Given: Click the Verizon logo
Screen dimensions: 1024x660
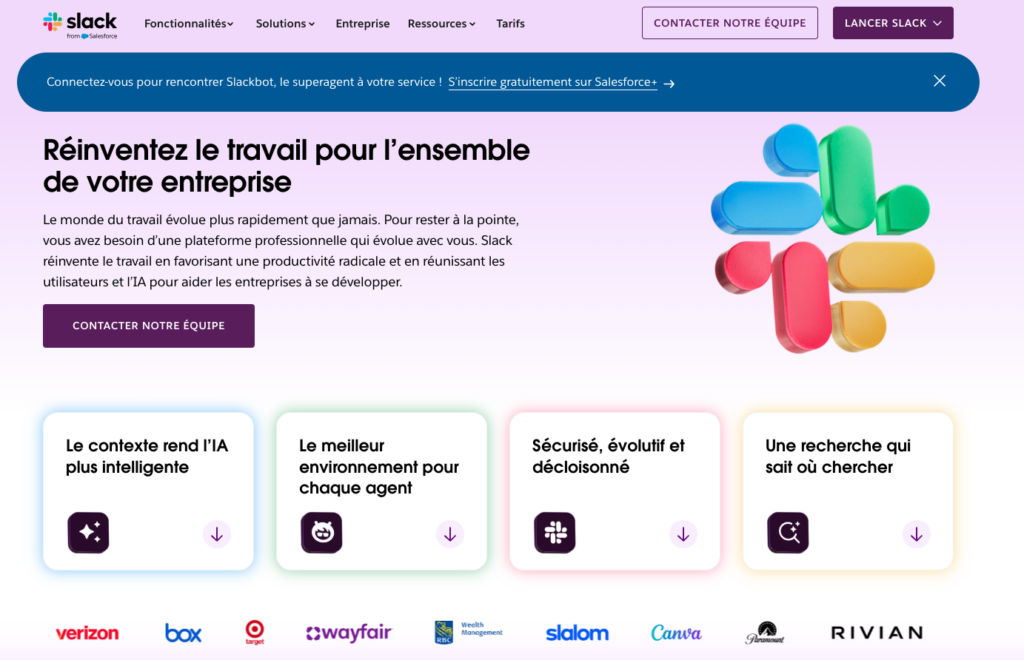Looking at the screenshot, I should tap(87, 632).
